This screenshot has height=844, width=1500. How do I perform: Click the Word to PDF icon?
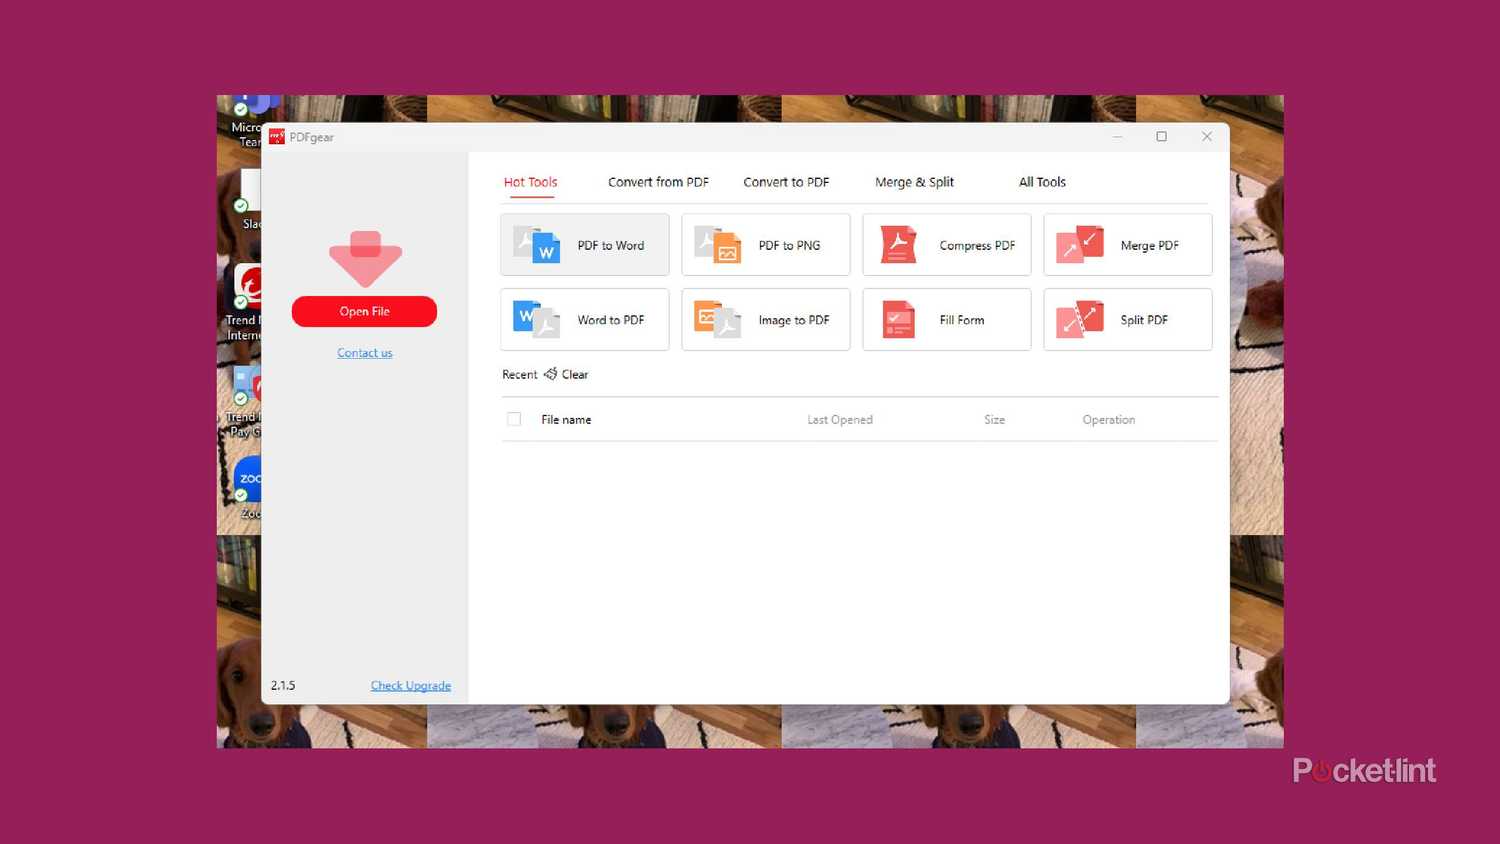click(x=537, y=320)
